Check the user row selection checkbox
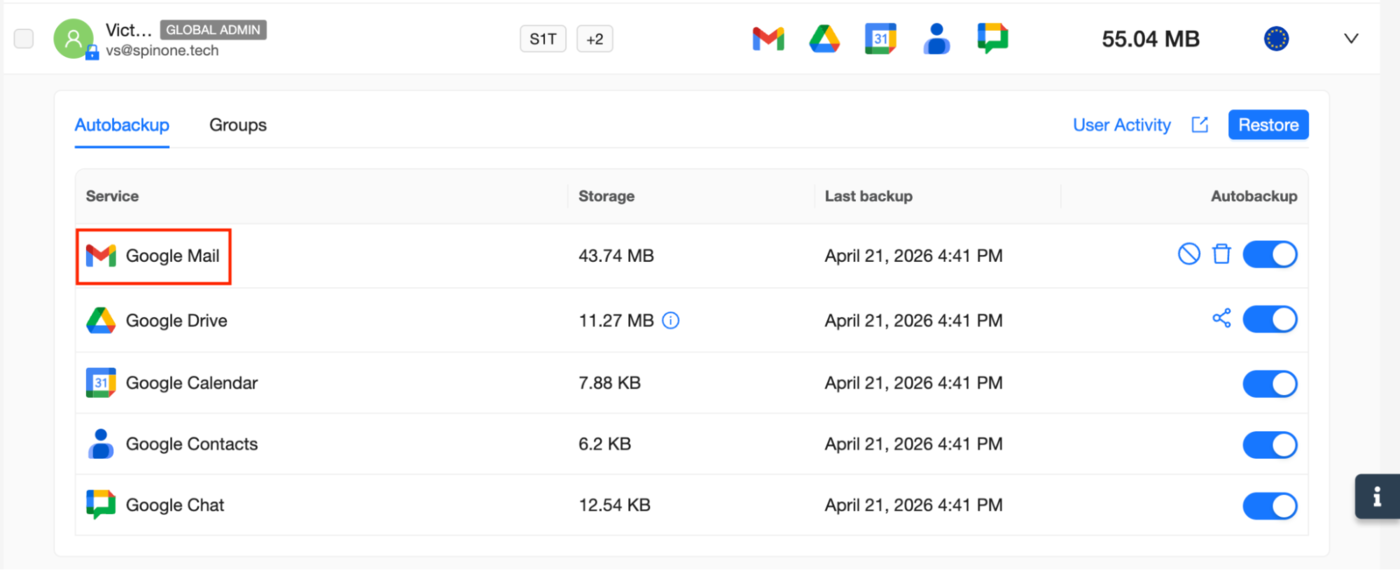This screenshot has height=570, width=1400. (x=24, y=39)
